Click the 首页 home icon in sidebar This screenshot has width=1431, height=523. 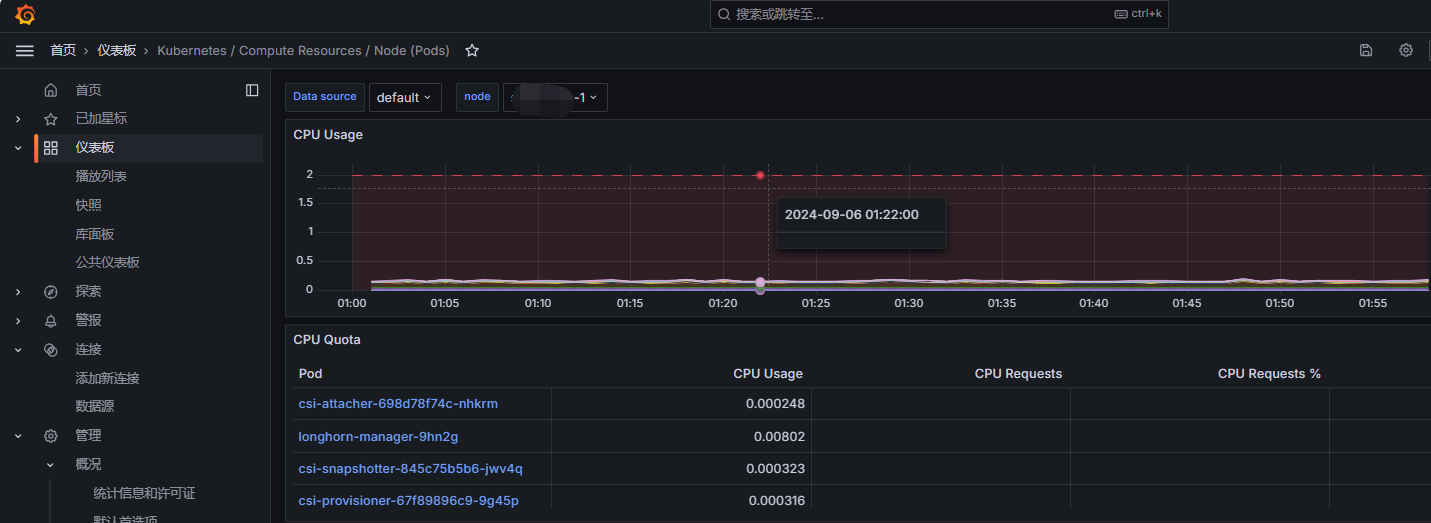pos(51,90)
